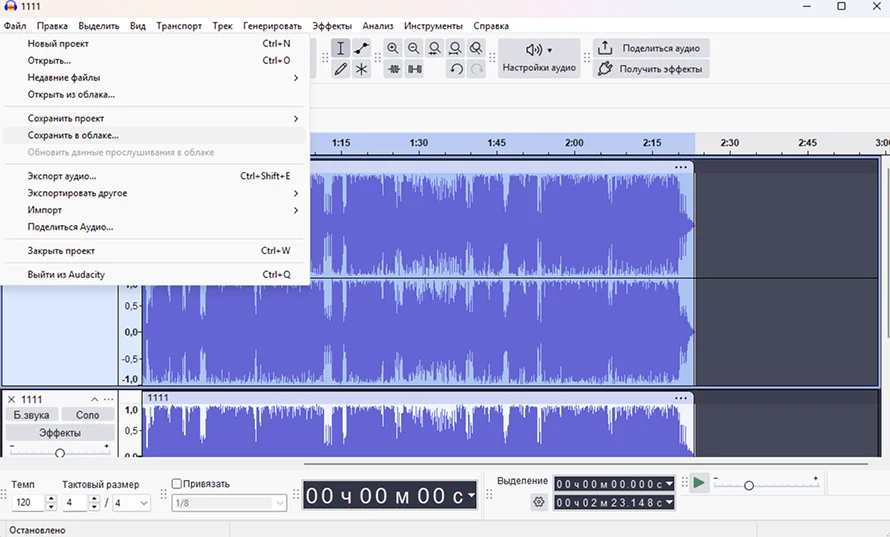Click the Zoom Out magnifier
This screenshot has width=890, height=537.
(413, 48)
